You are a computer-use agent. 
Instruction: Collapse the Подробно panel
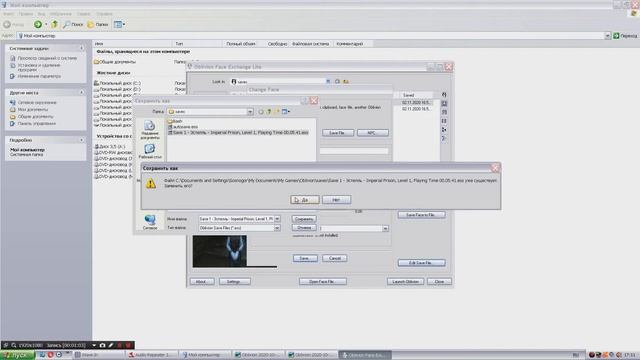tap(81, 140)
